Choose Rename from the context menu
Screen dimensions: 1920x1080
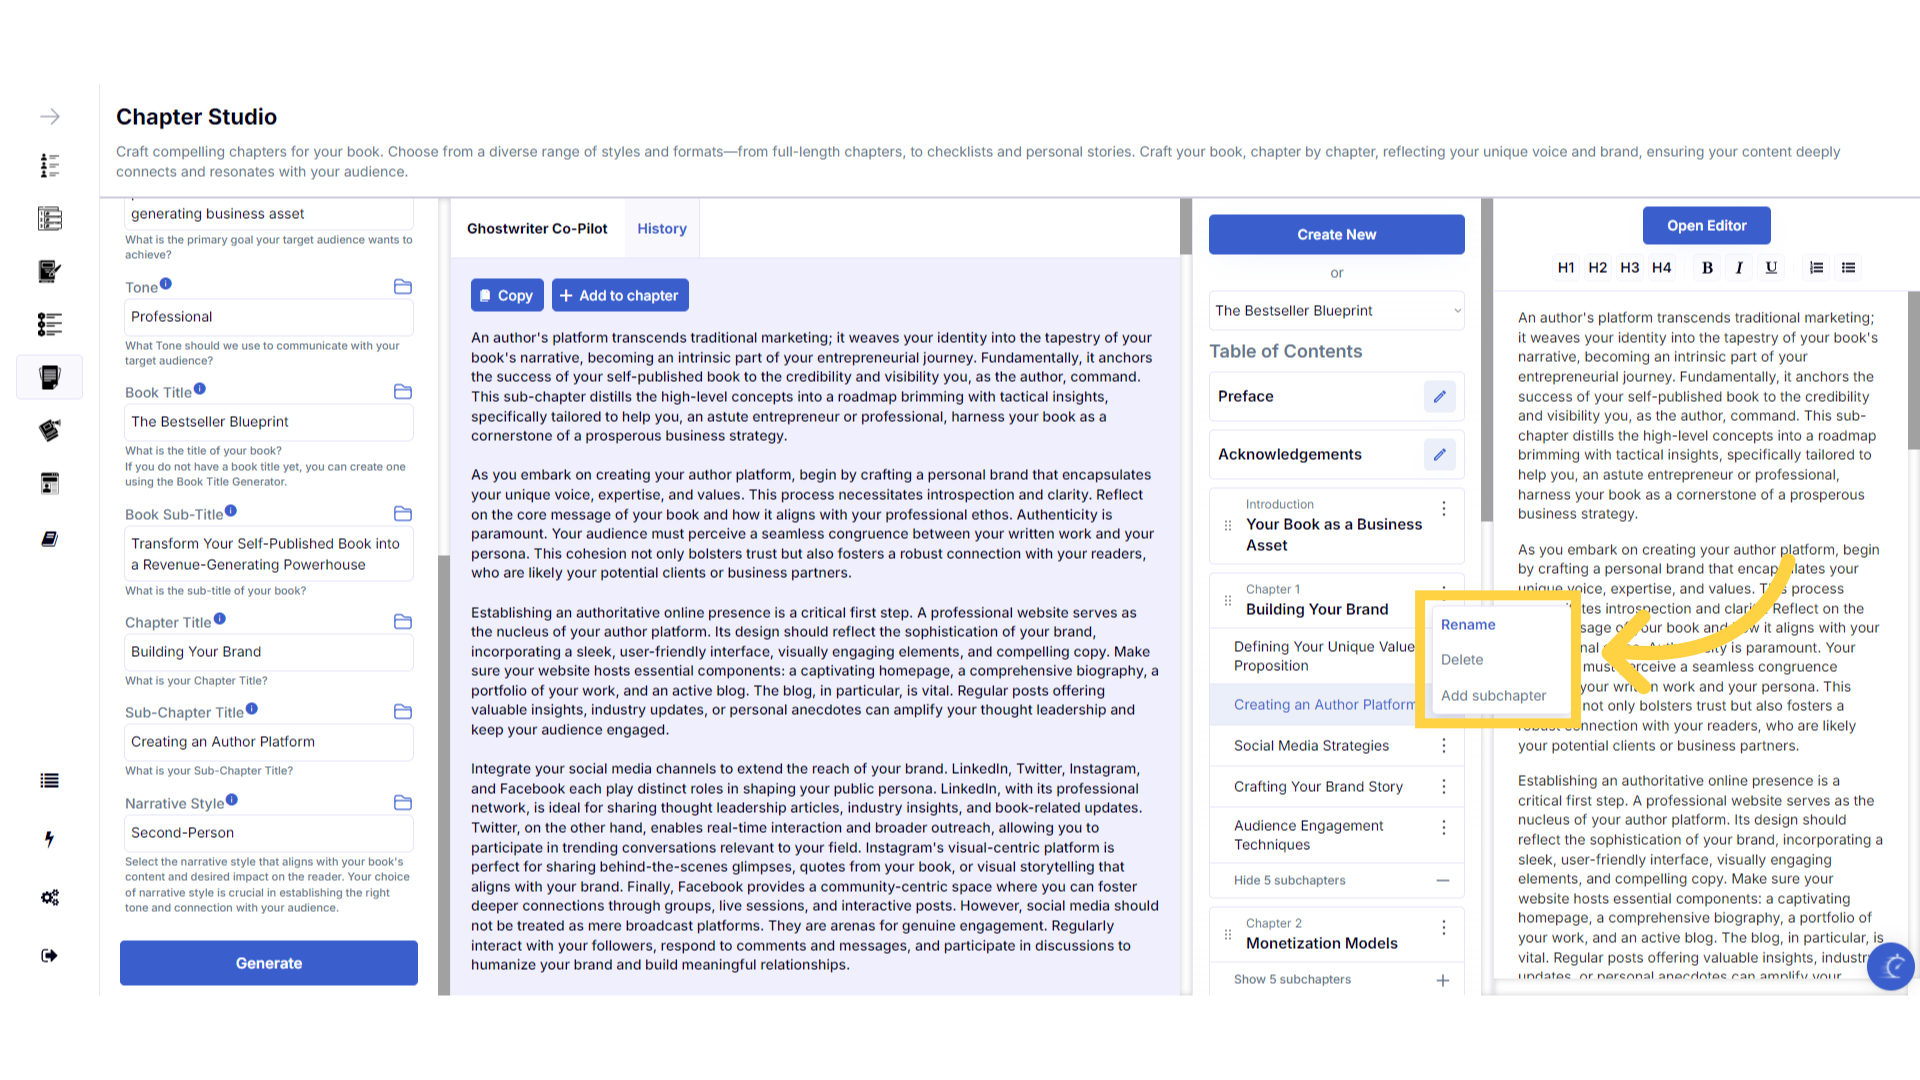(1468, 625)
